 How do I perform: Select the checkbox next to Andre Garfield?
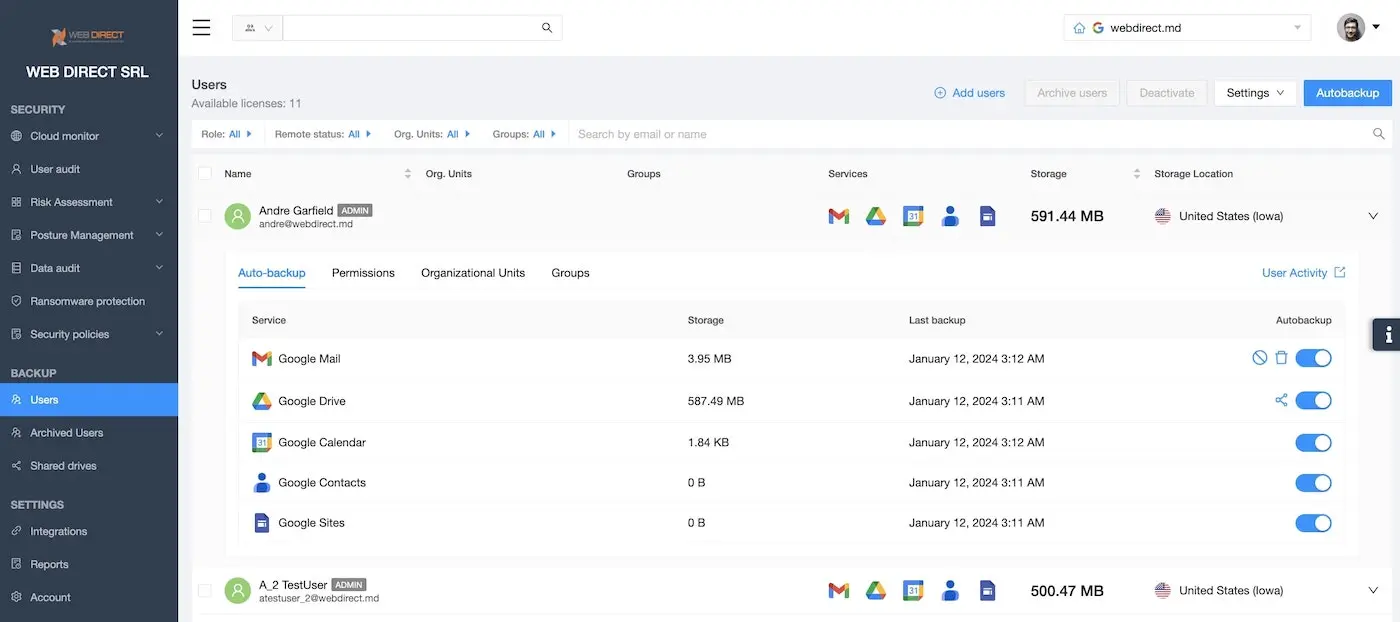click(x=205, y=216)
